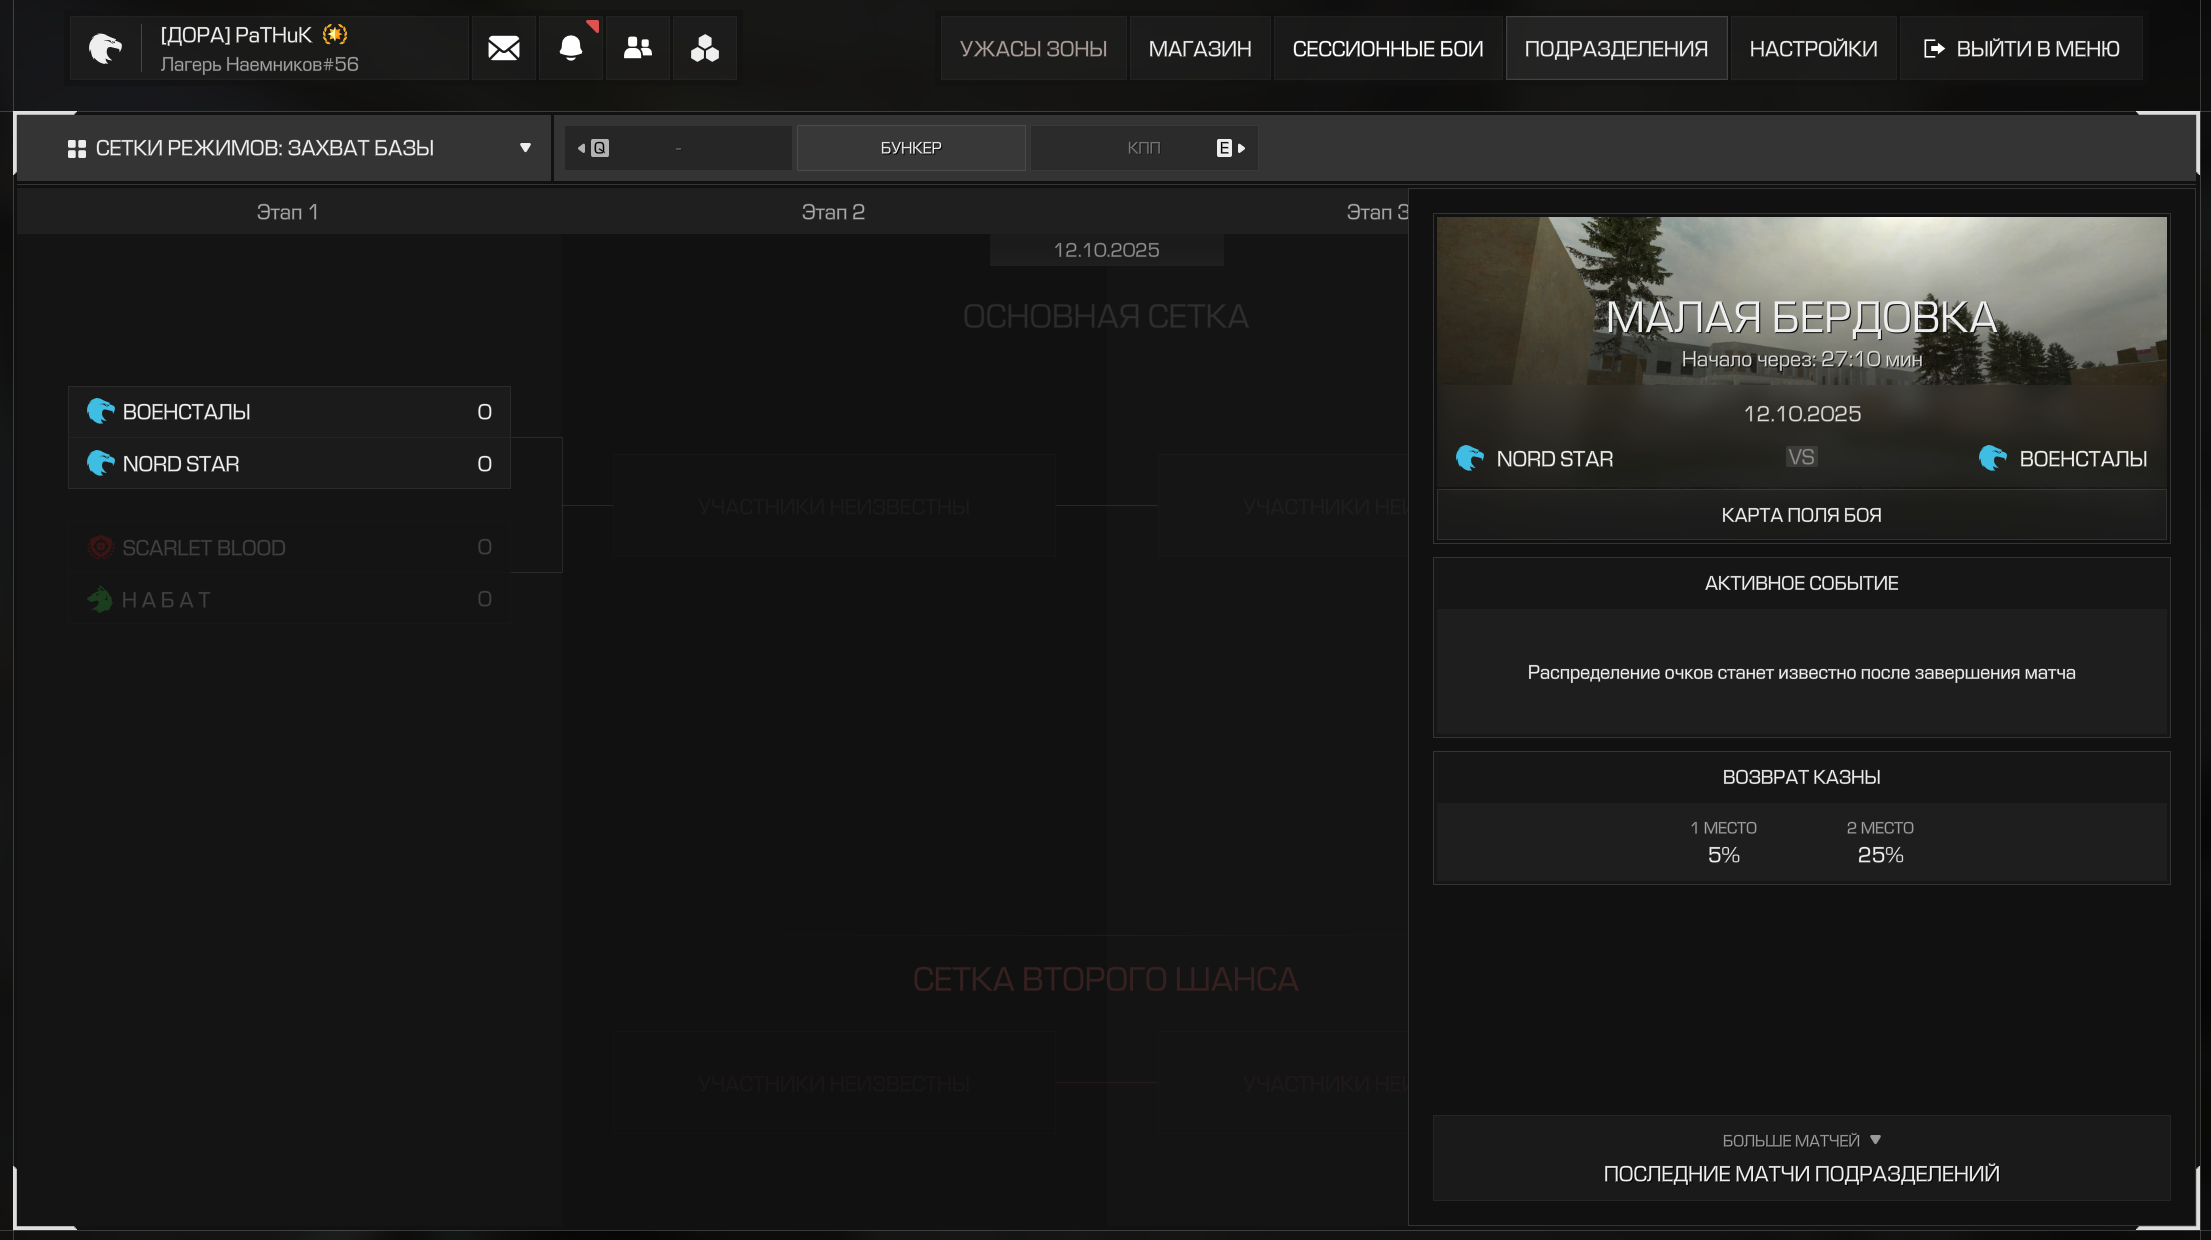Viewport: 2211px width, 1240px height.
Task: Open the Подразделения menu
Action: point(1615,48)
